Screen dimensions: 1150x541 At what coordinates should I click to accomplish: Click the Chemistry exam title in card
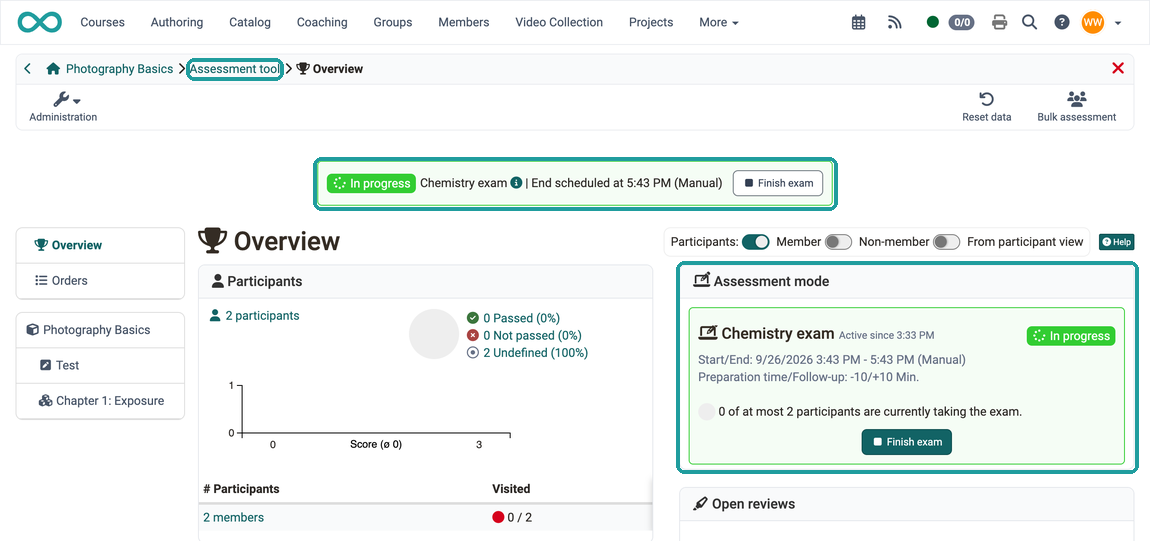pyautogui.click(x=778, y=334)
